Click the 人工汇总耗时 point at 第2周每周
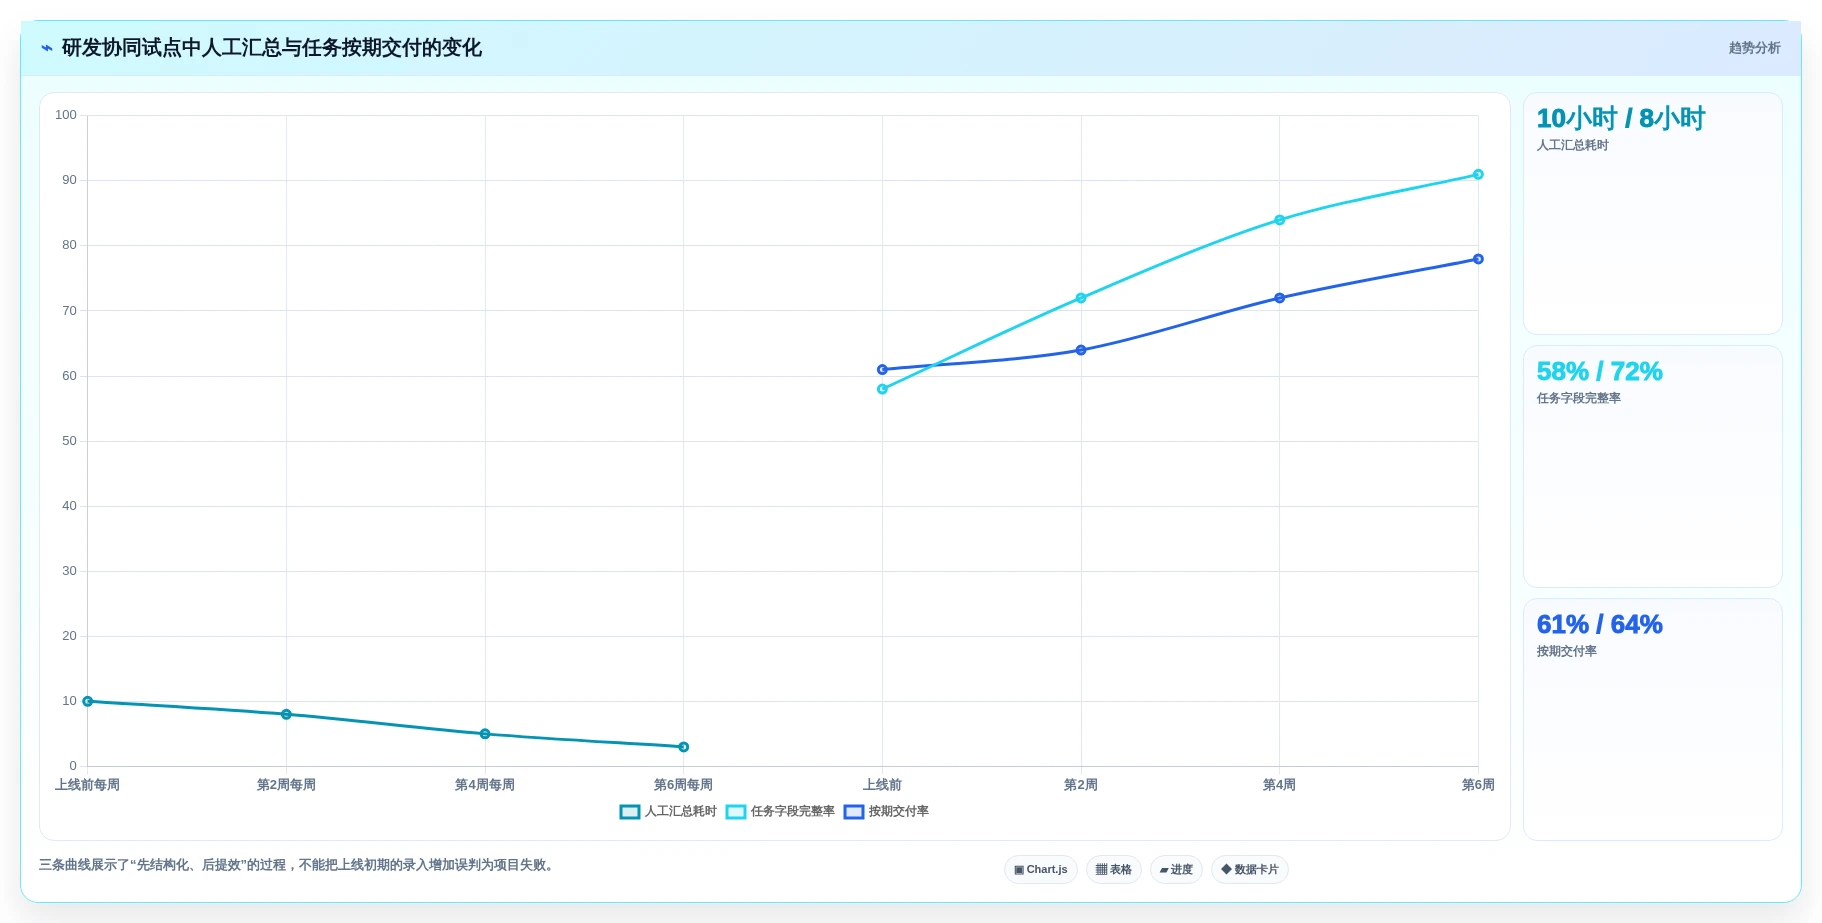The width and height of the screenshot is (1822, 923). pos(286,715)
